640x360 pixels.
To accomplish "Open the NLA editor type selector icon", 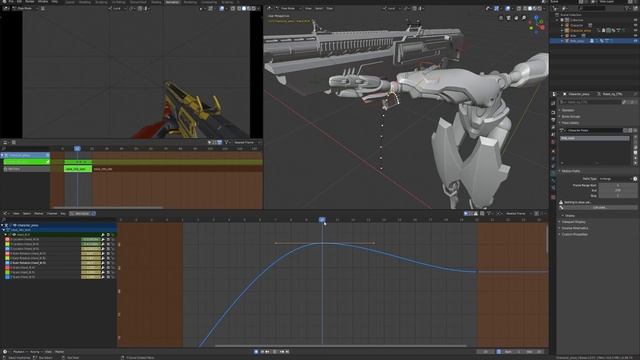I will click(6, 142).
